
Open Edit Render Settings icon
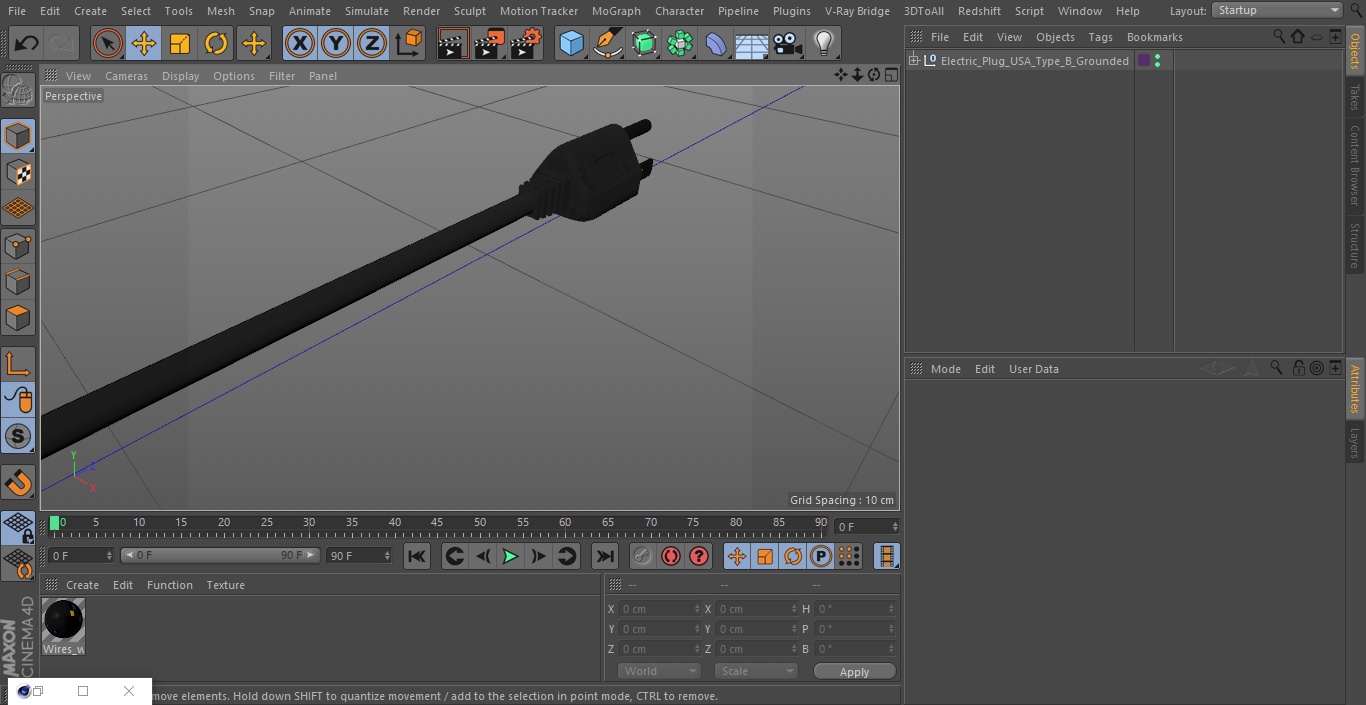(x=525, y=43)
